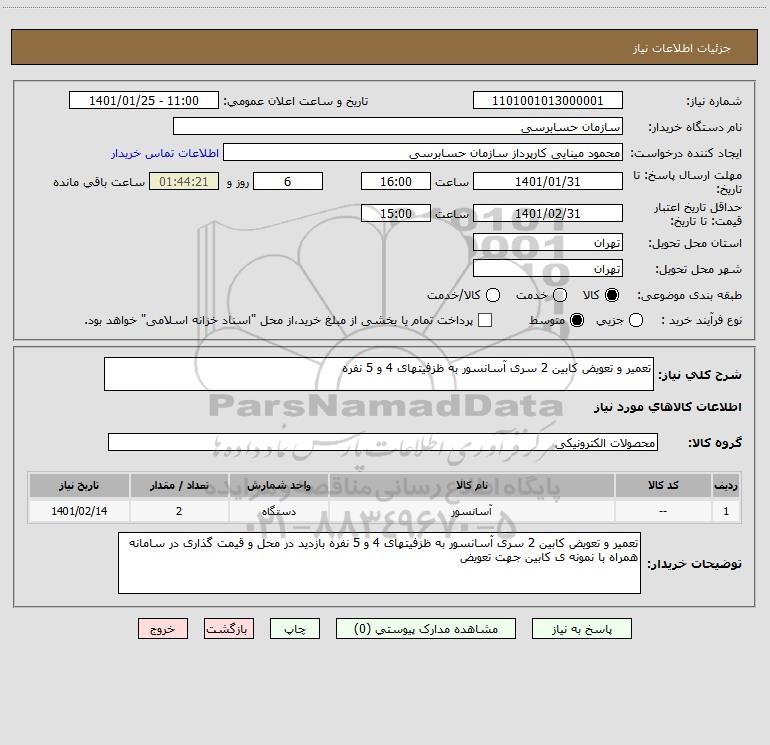Select the متوسط purchase type radio
Screen dimensions: 770x745
click(577, 321)
